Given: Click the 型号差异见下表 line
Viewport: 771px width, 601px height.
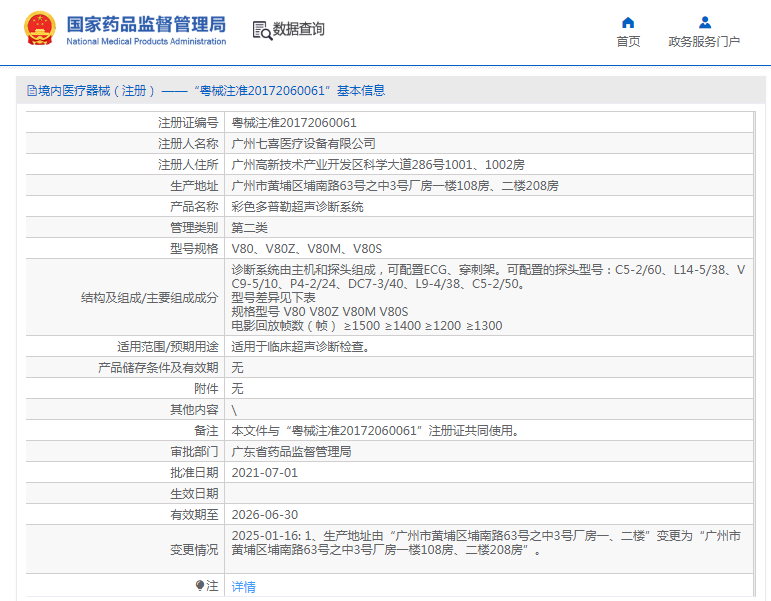Looking at the screenshot, I should (x=273, y=298).
